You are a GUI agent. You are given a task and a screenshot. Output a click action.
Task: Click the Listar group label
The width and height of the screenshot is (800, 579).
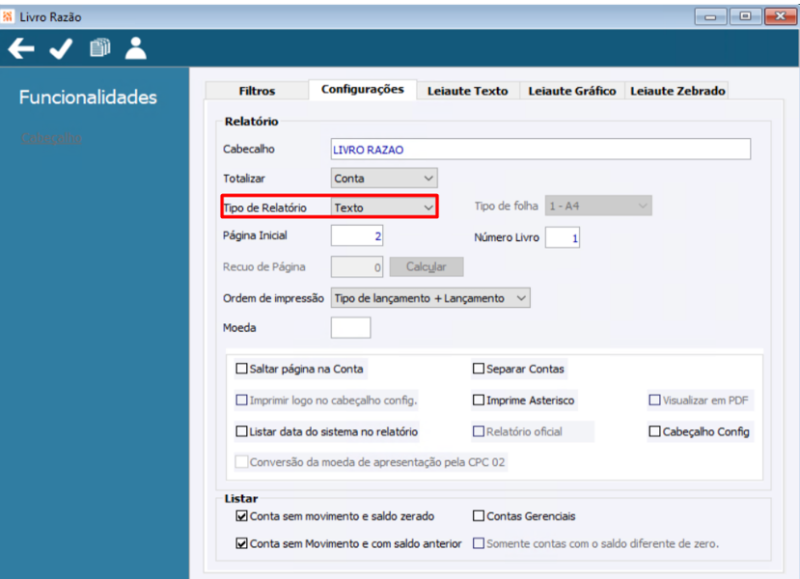[241, 498]
